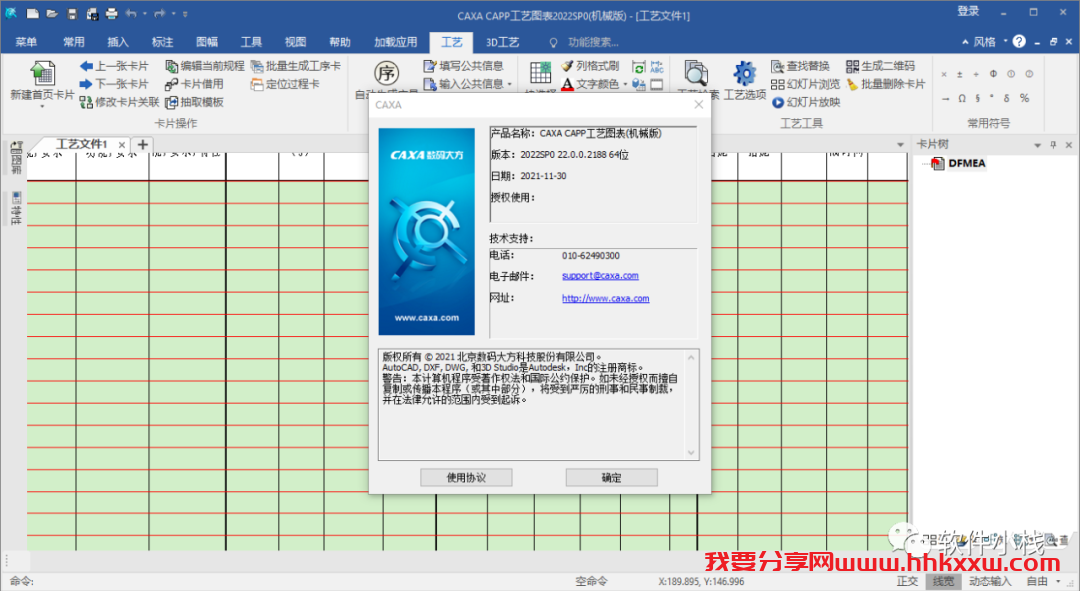Click 编辑当前规程 in the ribbon
This screenshot has height=591, width=1080.
[205, 66]
